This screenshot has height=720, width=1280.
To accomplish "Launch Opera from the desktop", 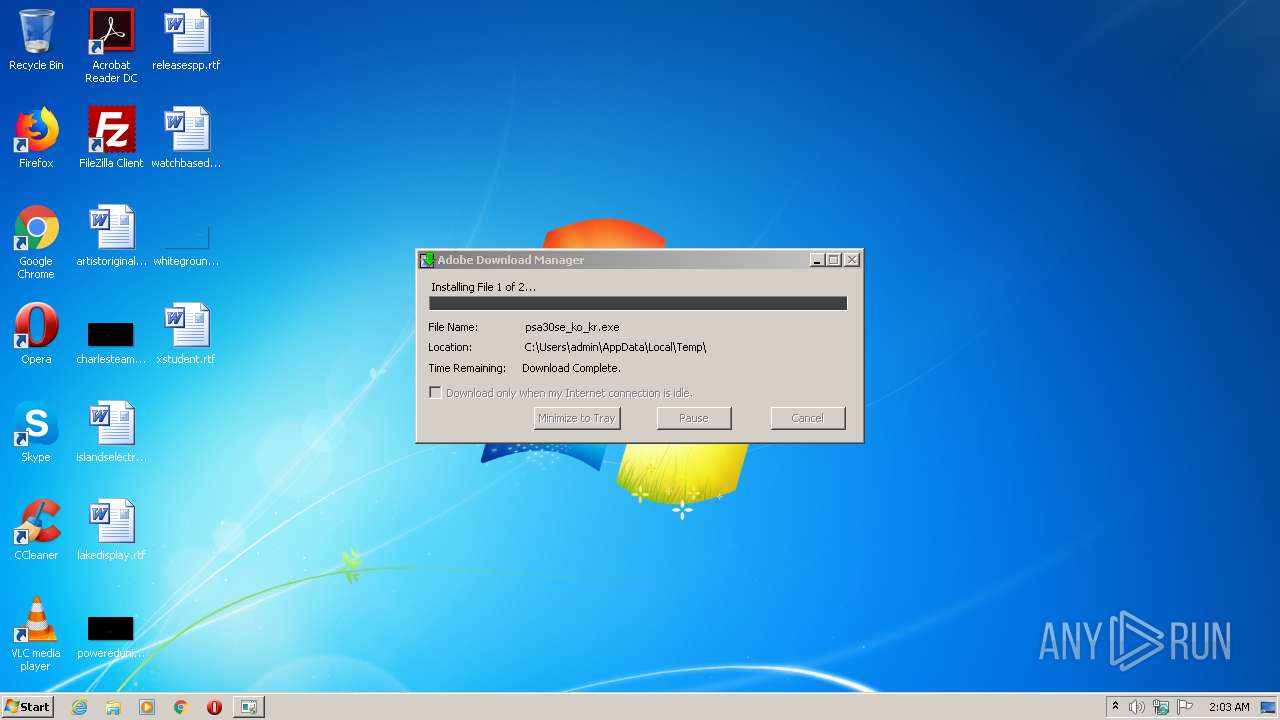I will (x=36, y=334).
